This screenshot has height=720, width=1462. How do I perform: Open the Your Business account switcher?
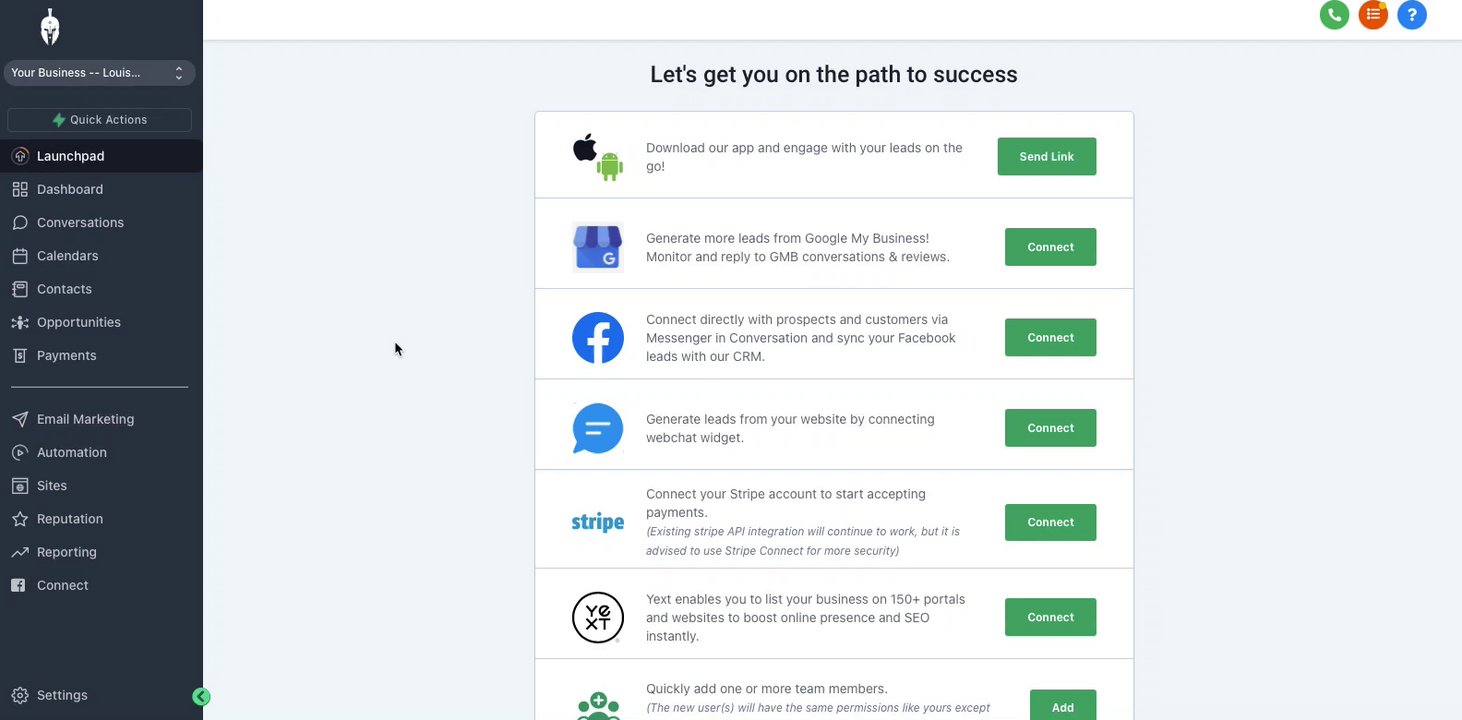[99, 73]
